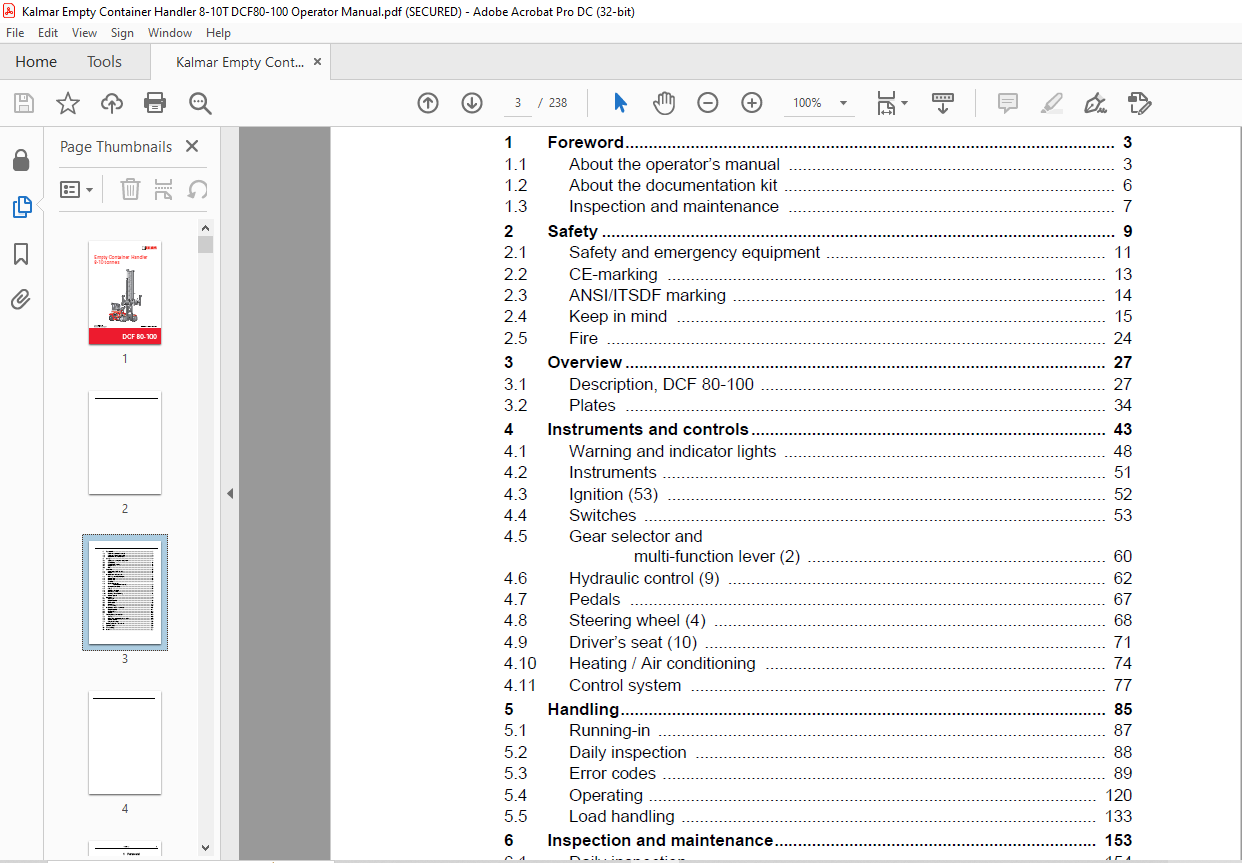1242x863 pixels.
Task: Click the insert pages scissor icon
Action: point(164,189)
